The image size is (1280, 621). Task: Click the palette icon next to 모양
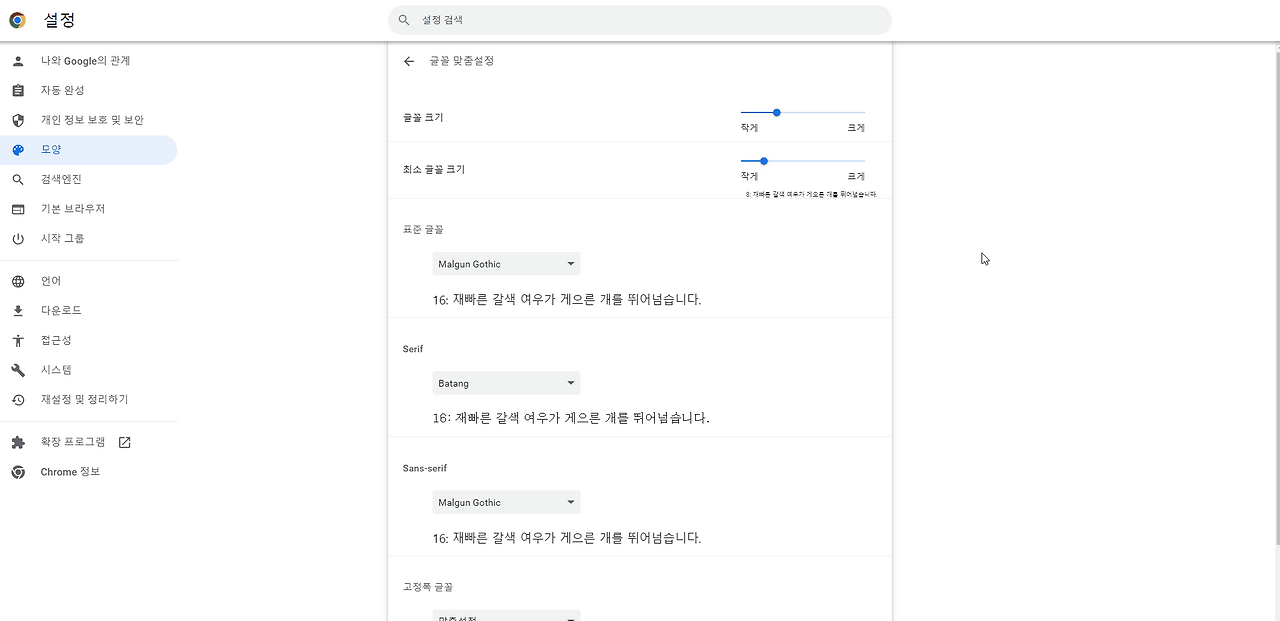[x=17, y=149]
